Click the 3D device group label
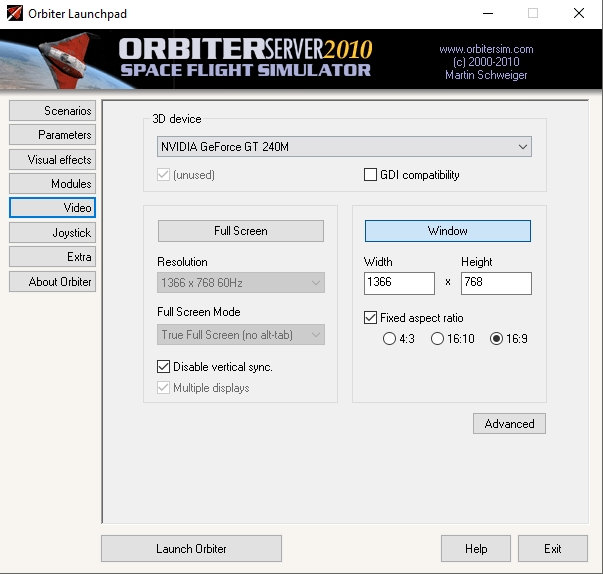Image resolution: width=603 pixels, height=574 pixels. point(177,119)
